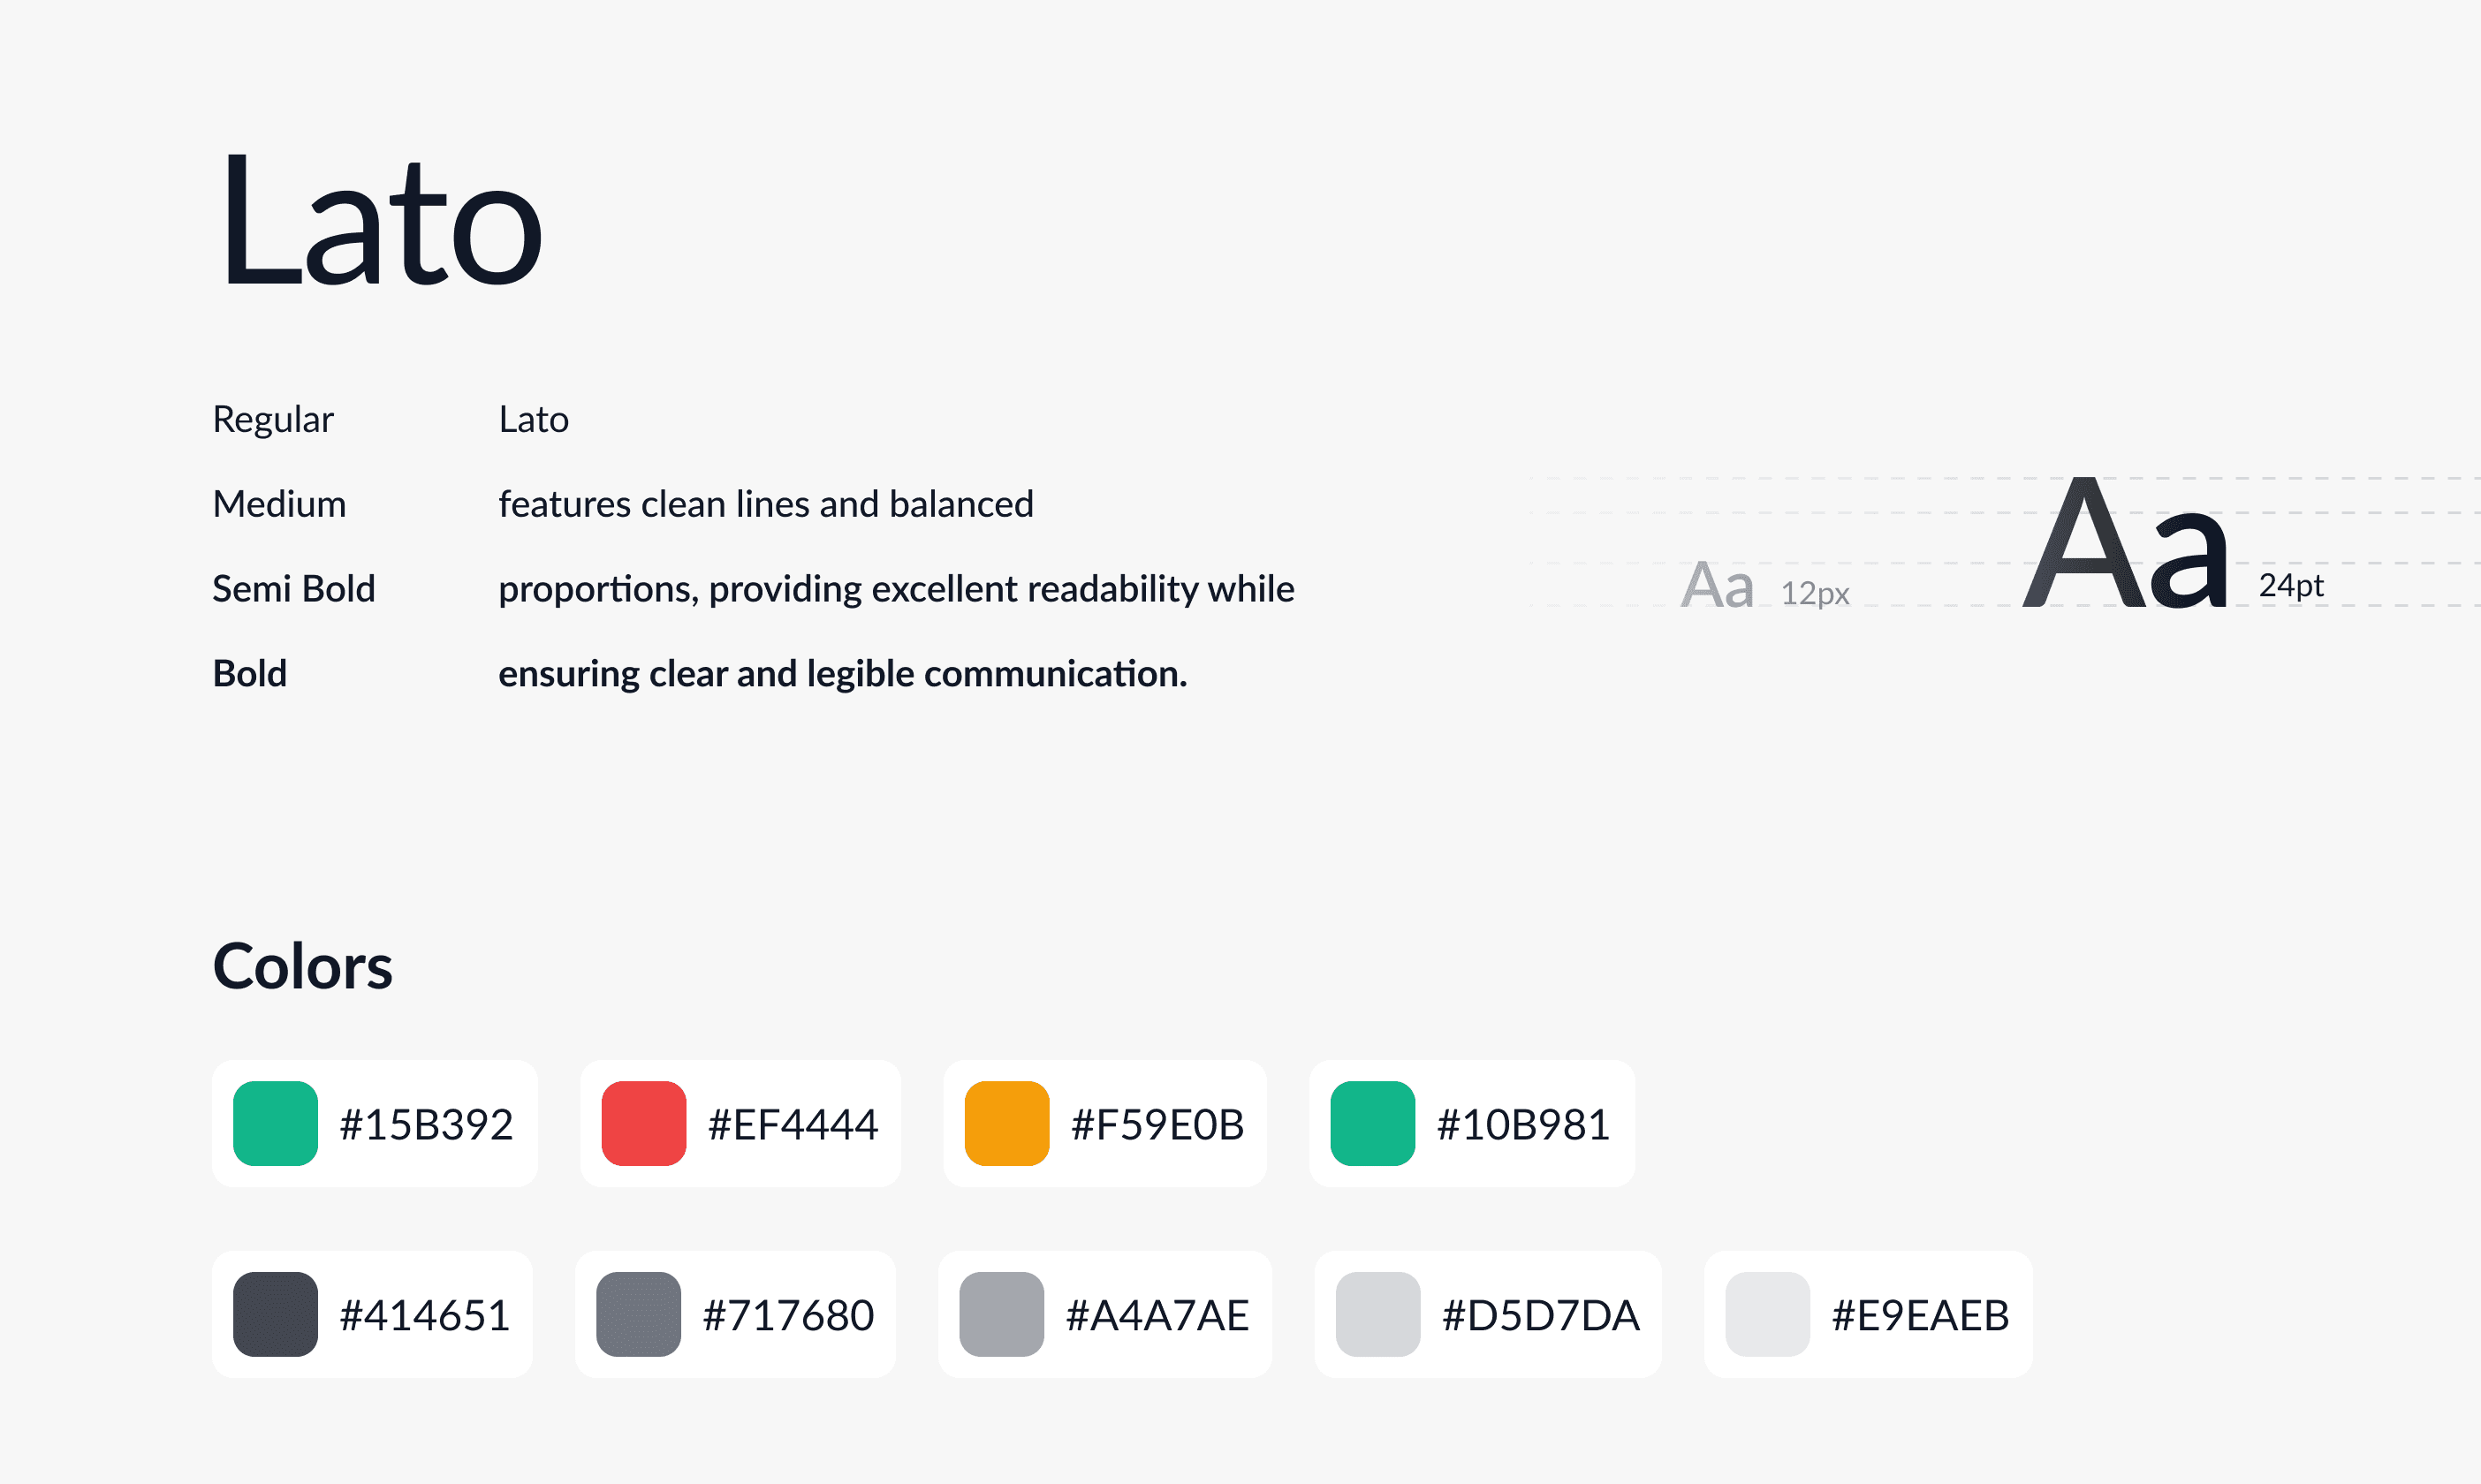Select the #717680 gray swatch
The image size is (2481, 1484).
tap(638, 1314)
